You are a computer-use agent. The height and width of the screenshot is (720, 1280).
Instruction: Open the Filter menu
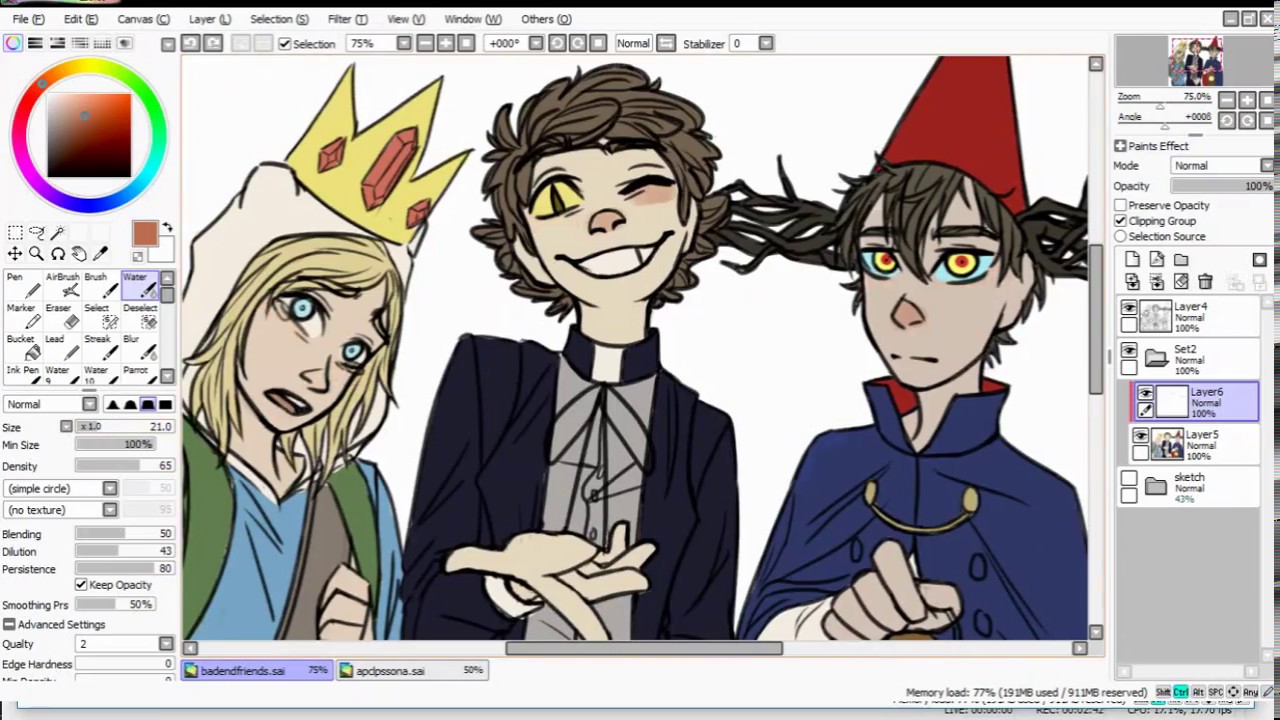click(x=347, y=19)
